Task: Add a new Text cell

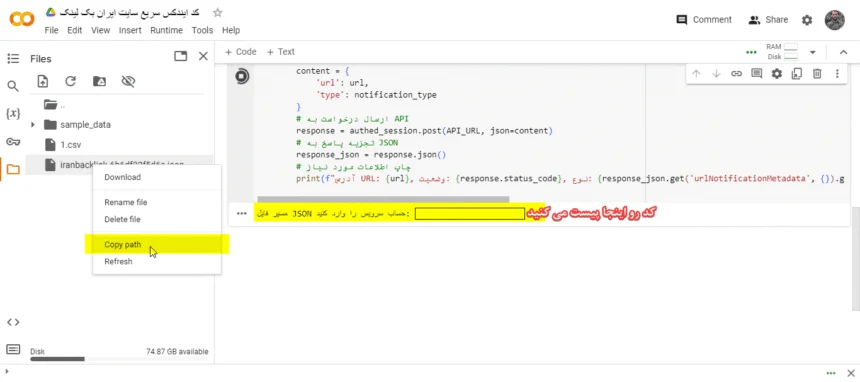Action: point(280,52)
